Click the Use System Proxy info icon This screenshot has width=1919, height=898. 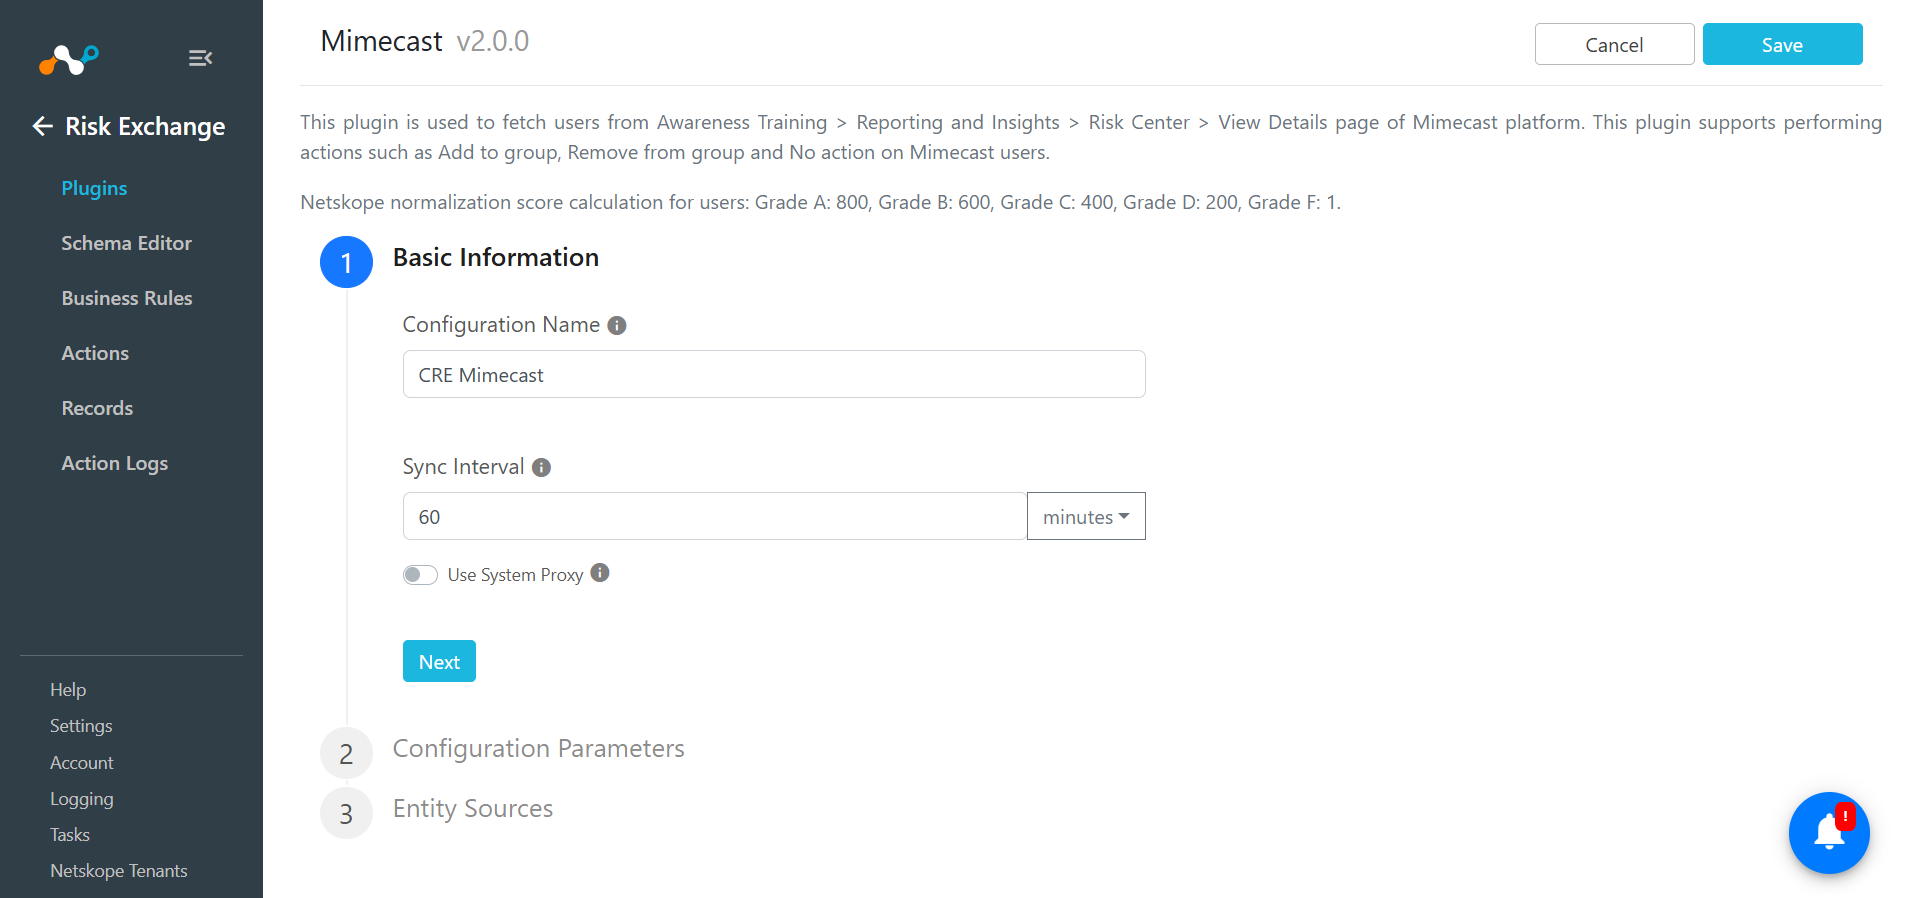click(x=600, y=573)
